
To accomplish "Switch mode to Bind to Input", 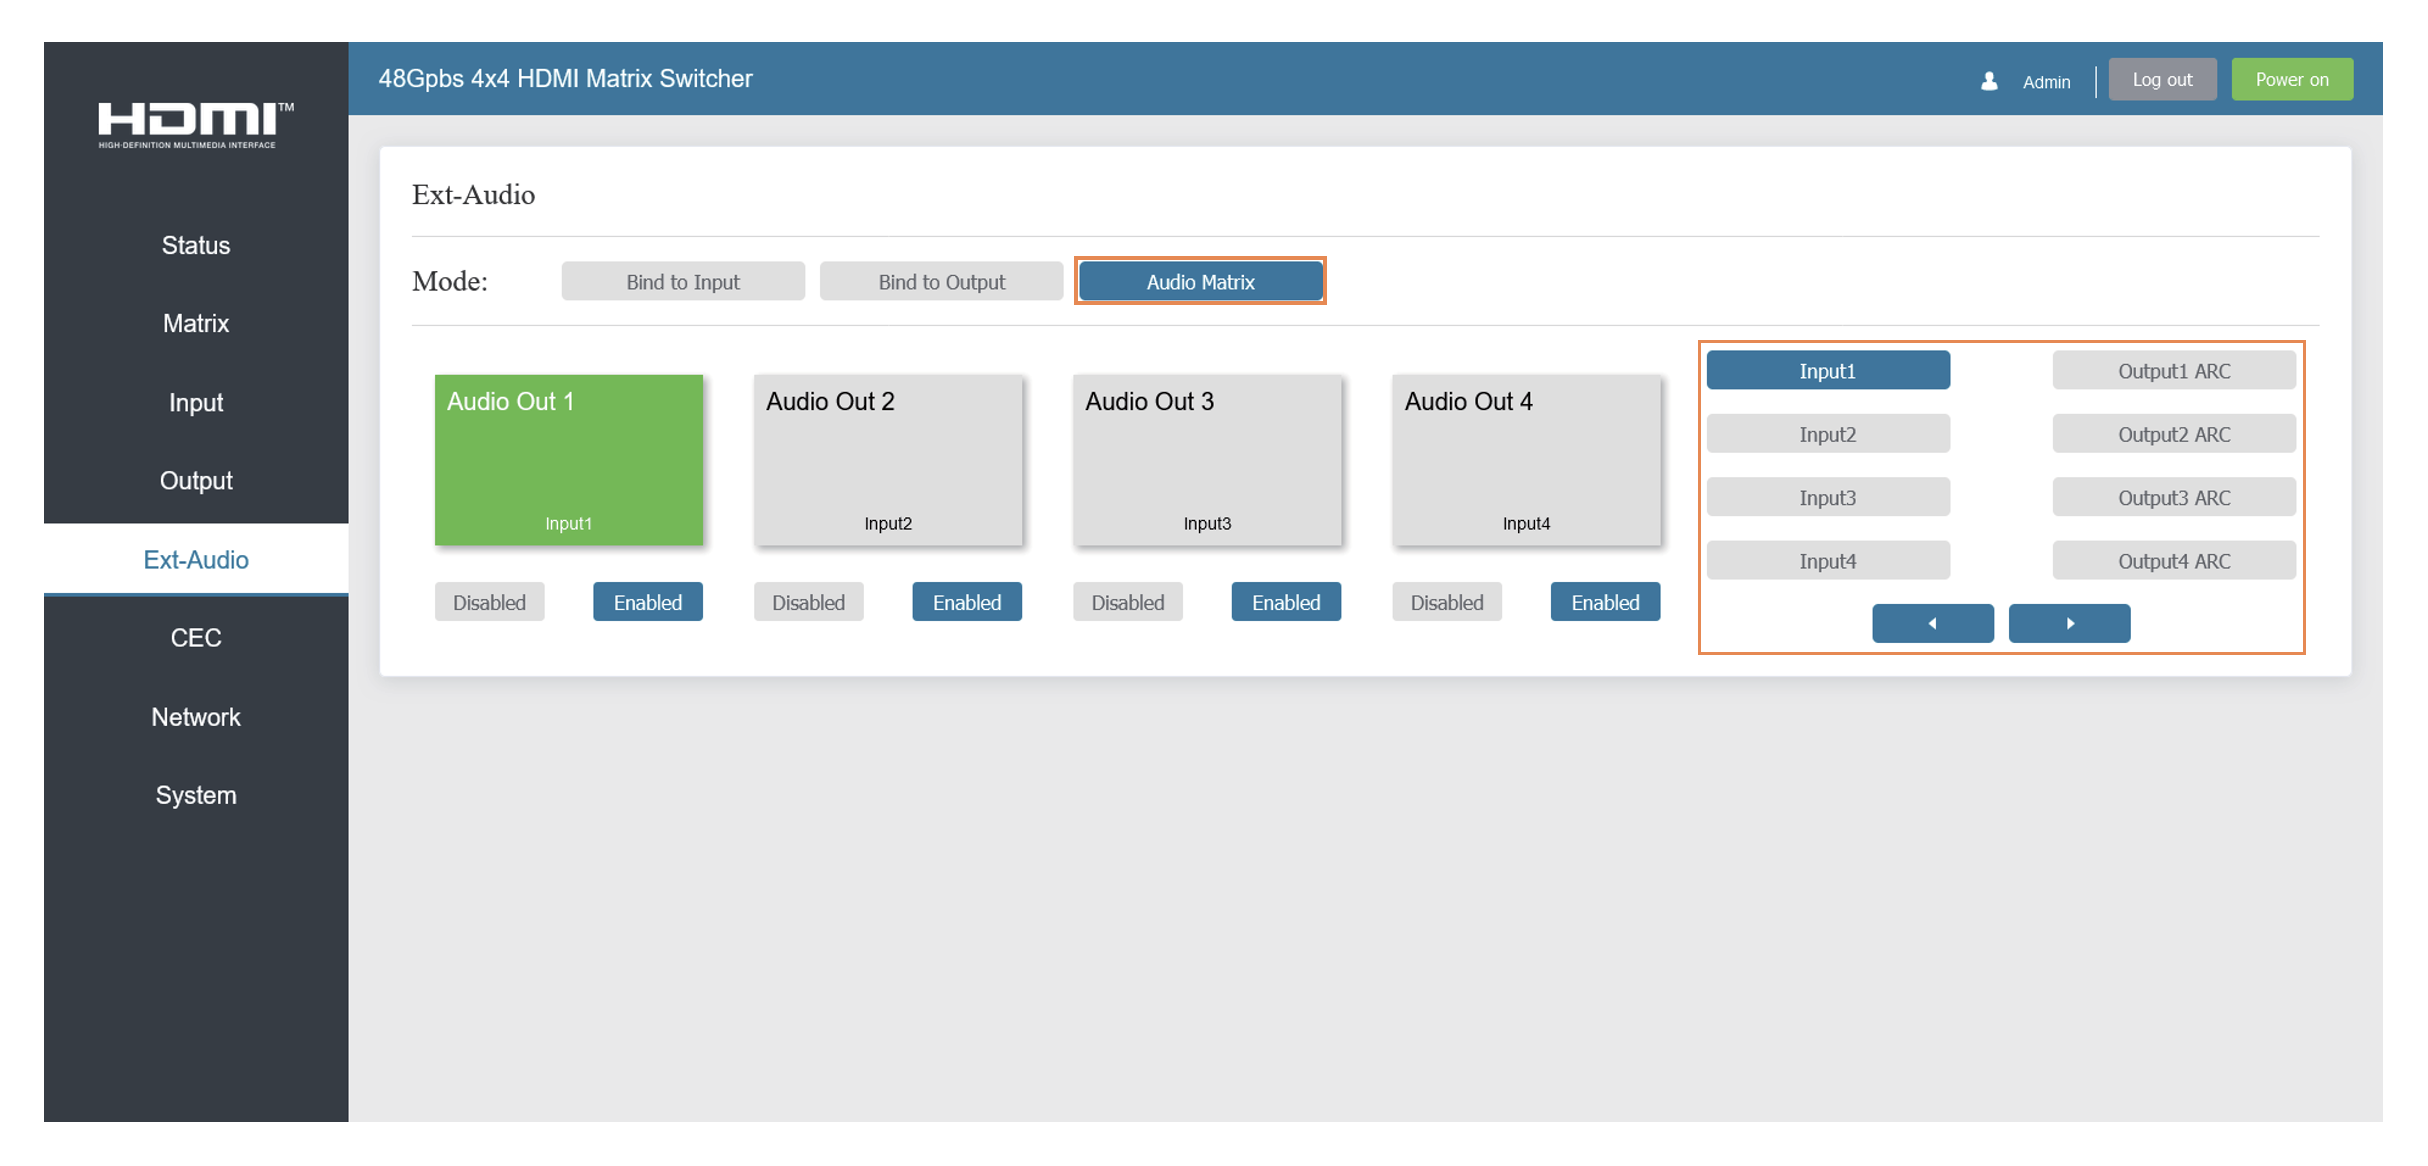I will [x=683, y=281].
